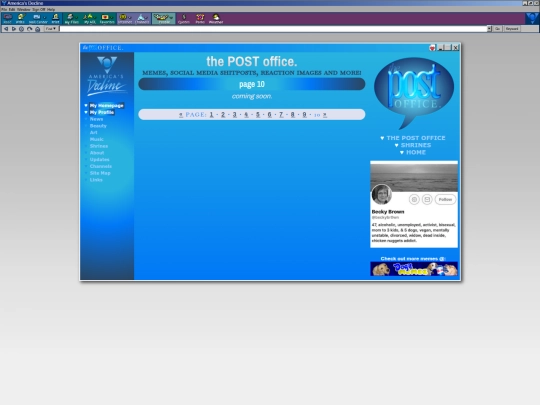Open My Profile in sidebar

pos(102,112)
